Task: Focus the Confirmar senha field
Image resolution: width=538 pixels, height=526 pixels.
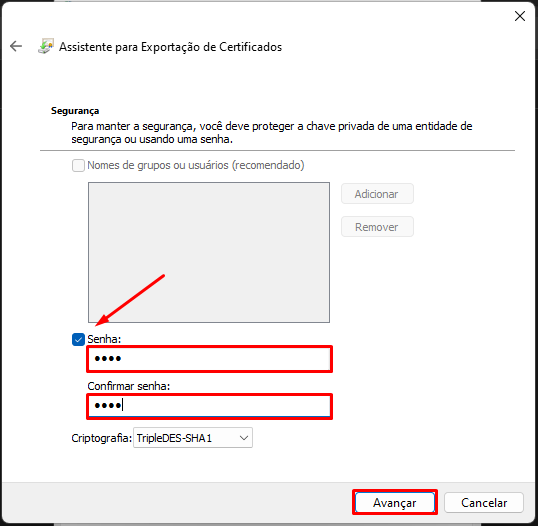Action: coord(209,406)
